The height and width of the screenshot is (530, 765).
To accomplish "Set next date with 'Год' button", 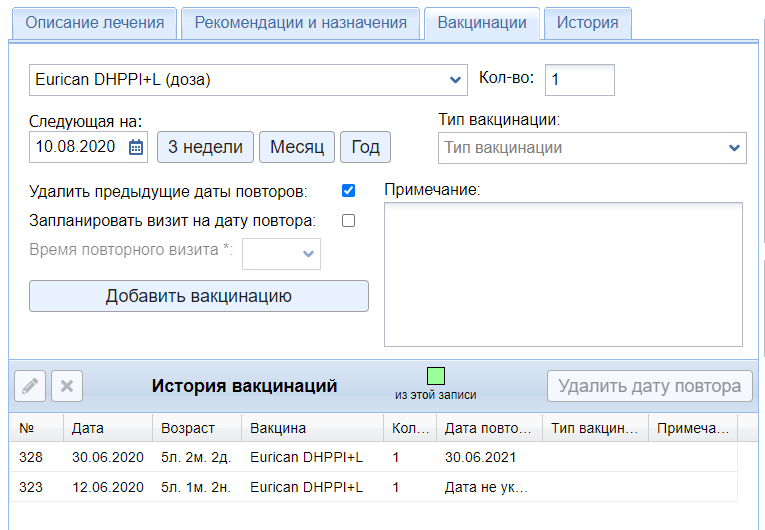I will tap(365, 147).
